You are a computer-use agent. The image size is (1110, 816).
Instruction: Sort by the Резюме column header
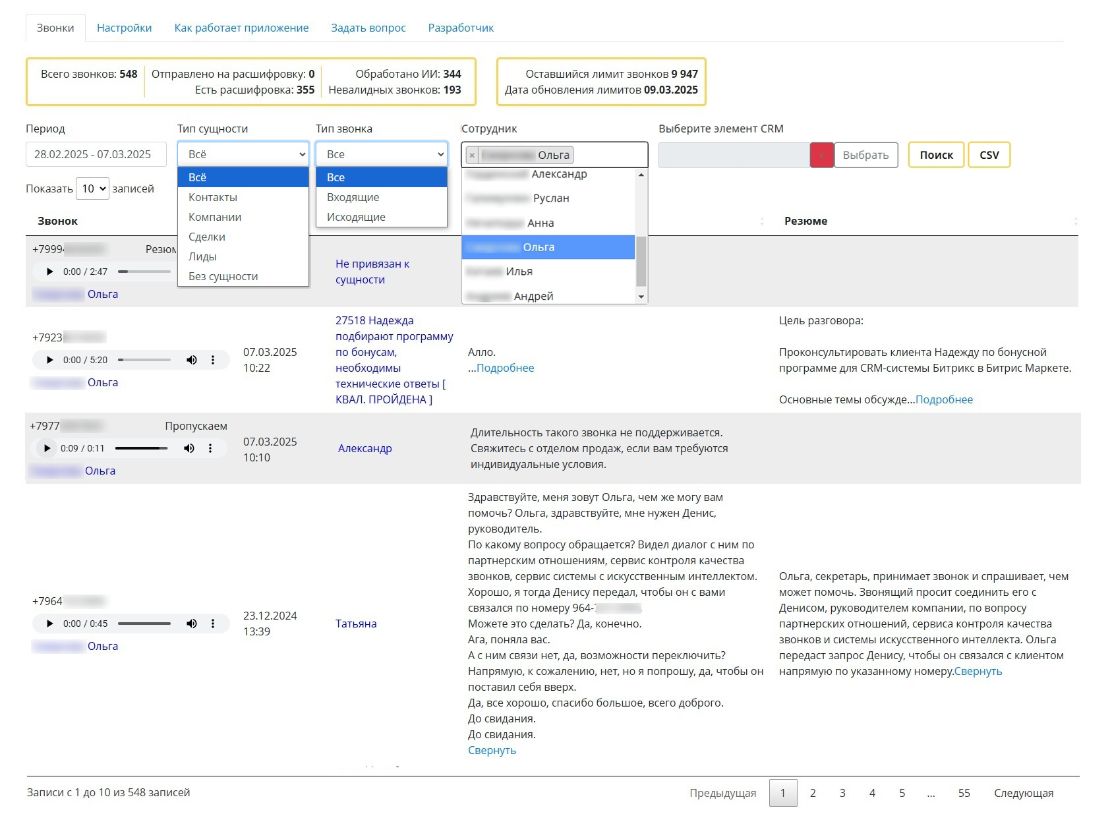click(806, 222)
